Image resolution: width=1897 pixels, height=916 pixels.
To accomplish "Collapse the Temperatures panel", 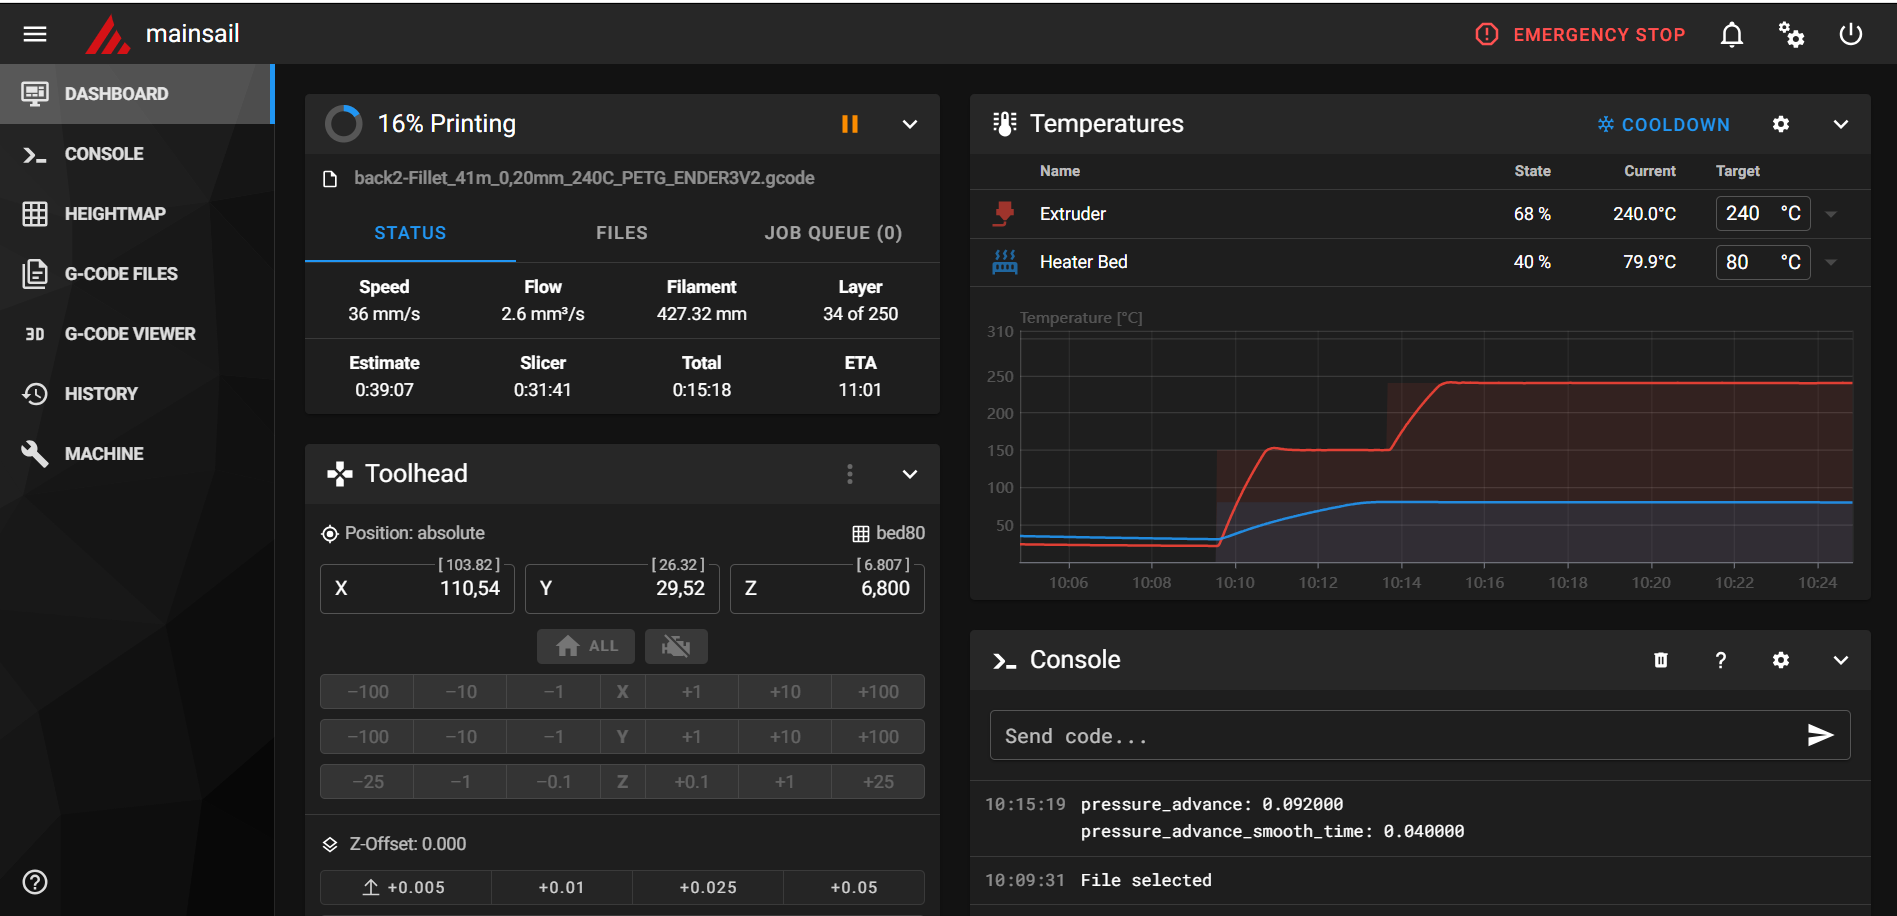I will click(x=1840, y=124).
